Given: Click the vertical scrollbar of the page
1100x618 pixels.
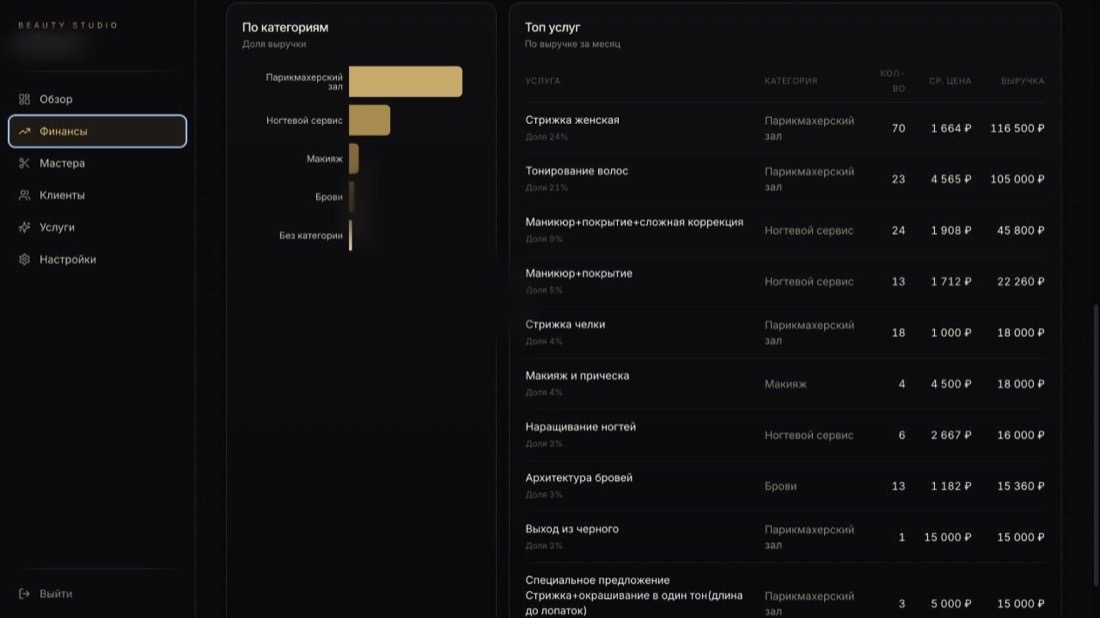Looking at the screenshot, I should [1095, 445].
